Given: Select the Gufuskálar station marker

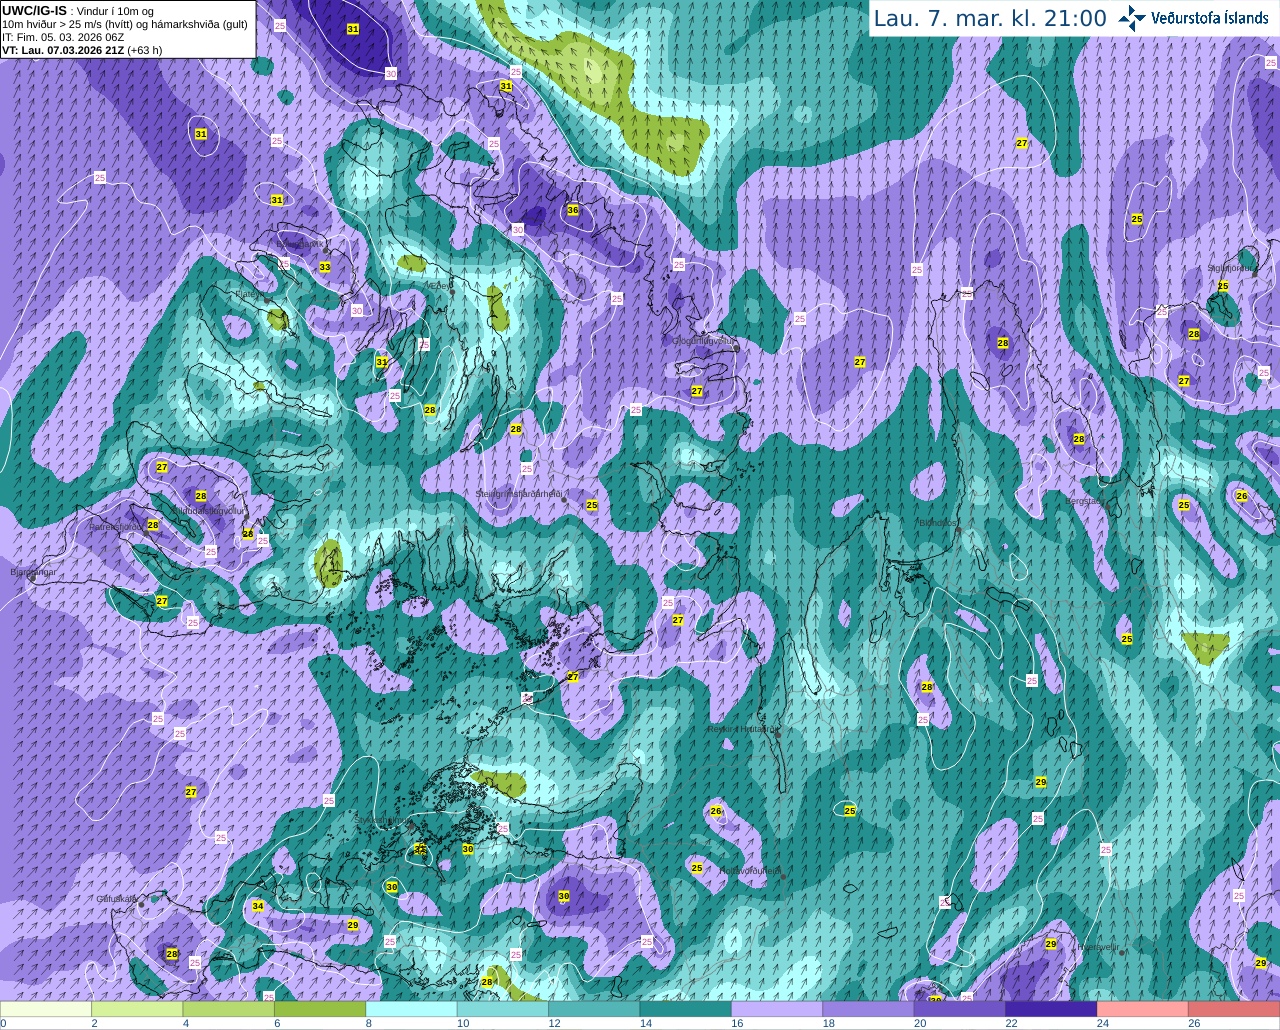Looking at the screenshot, I should pyautogui.click(x=141, y=904).
